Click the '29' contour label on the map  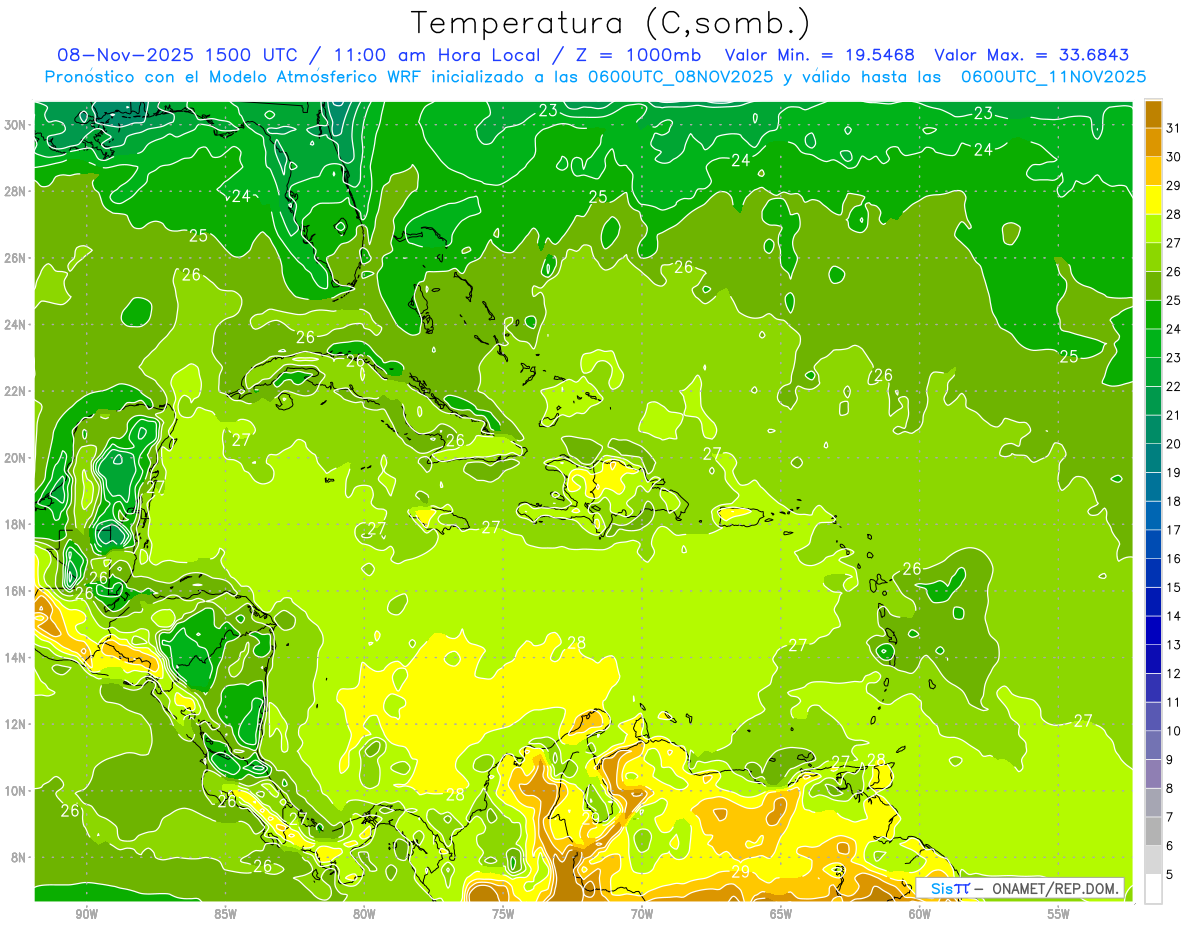click(741, 871)
